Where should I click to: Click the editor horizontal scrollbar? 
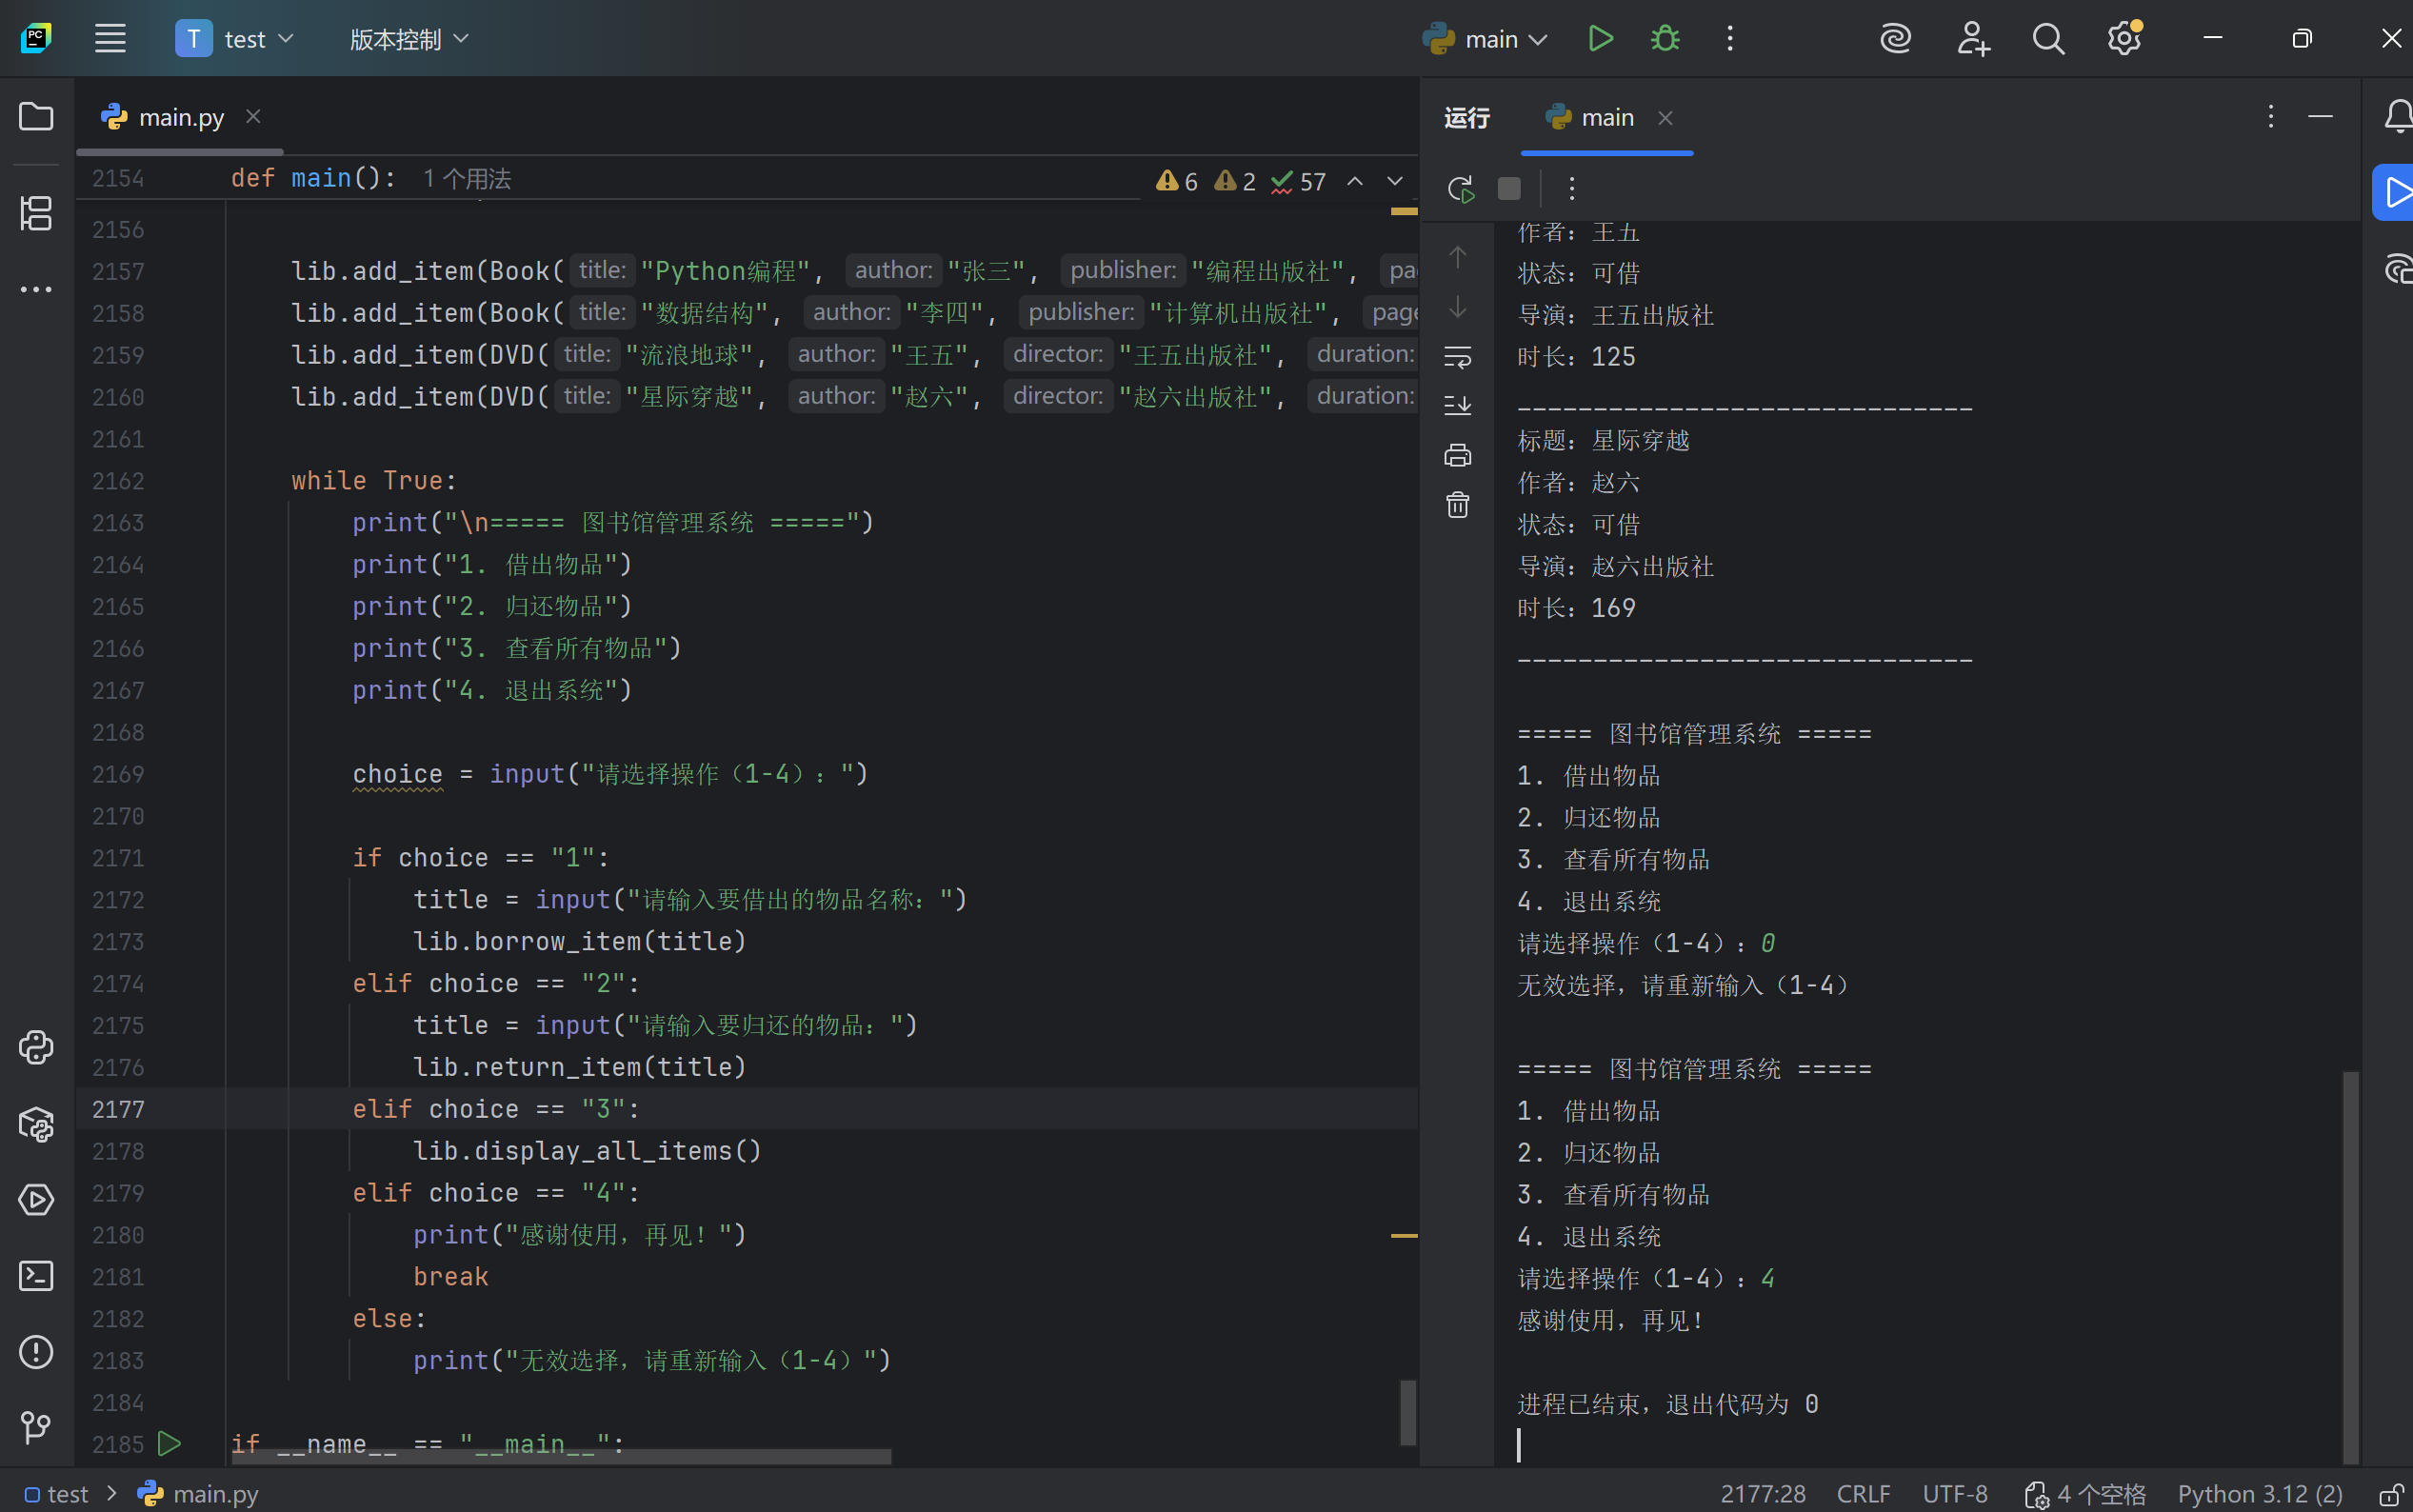click(560, 1456)
